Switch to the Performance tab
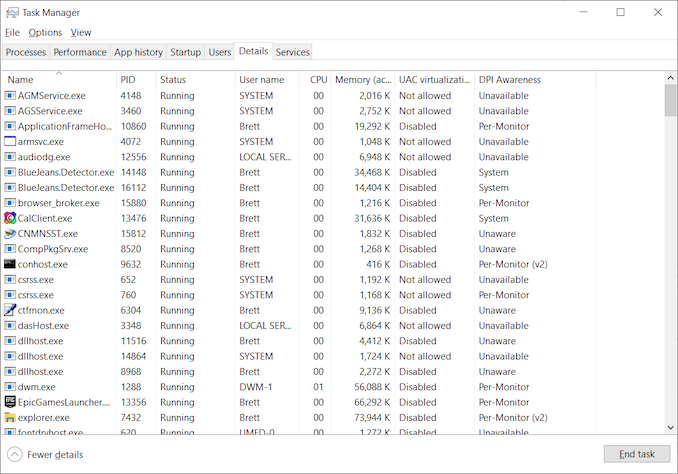The image size is (678, 474). (80, 52)
